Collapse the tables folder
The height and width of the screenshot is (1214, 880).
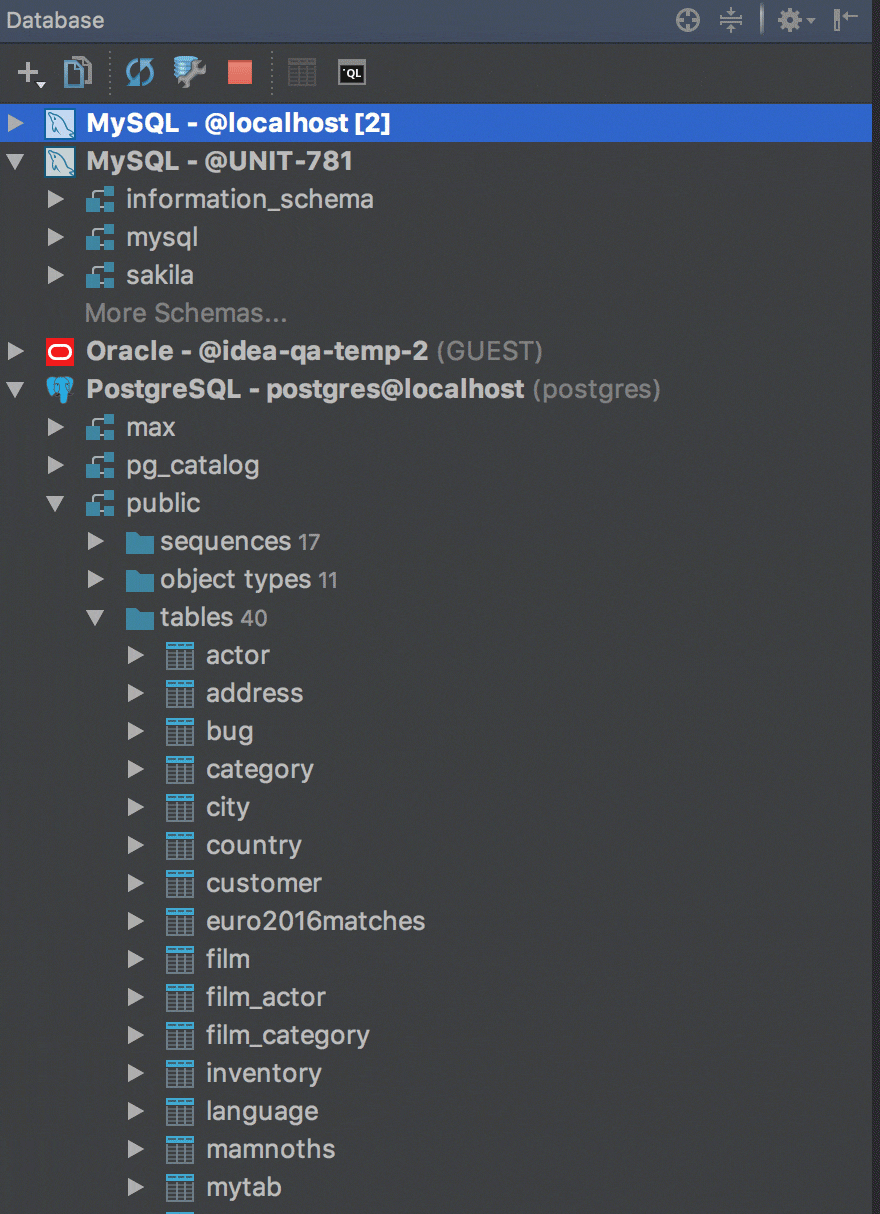coord(96,617)
